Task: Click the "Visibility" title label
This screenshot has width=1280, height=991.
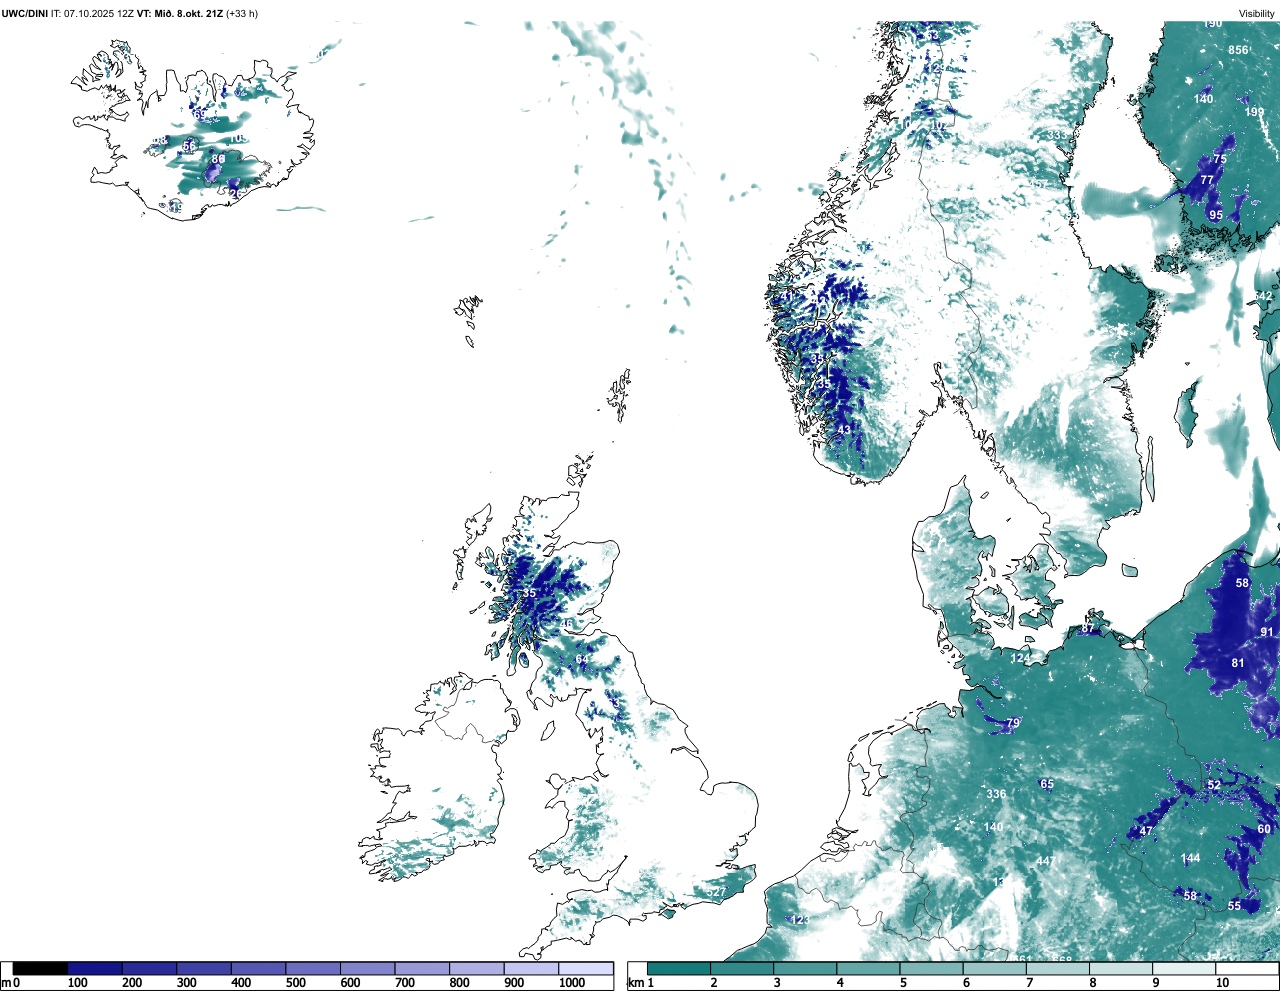Action: tap(1256, 14)
